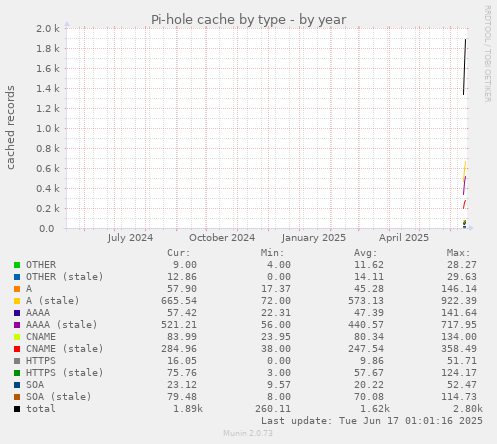
Task: Click the OTHER avg value '11.62'
Action: click(x=369, y=265)
